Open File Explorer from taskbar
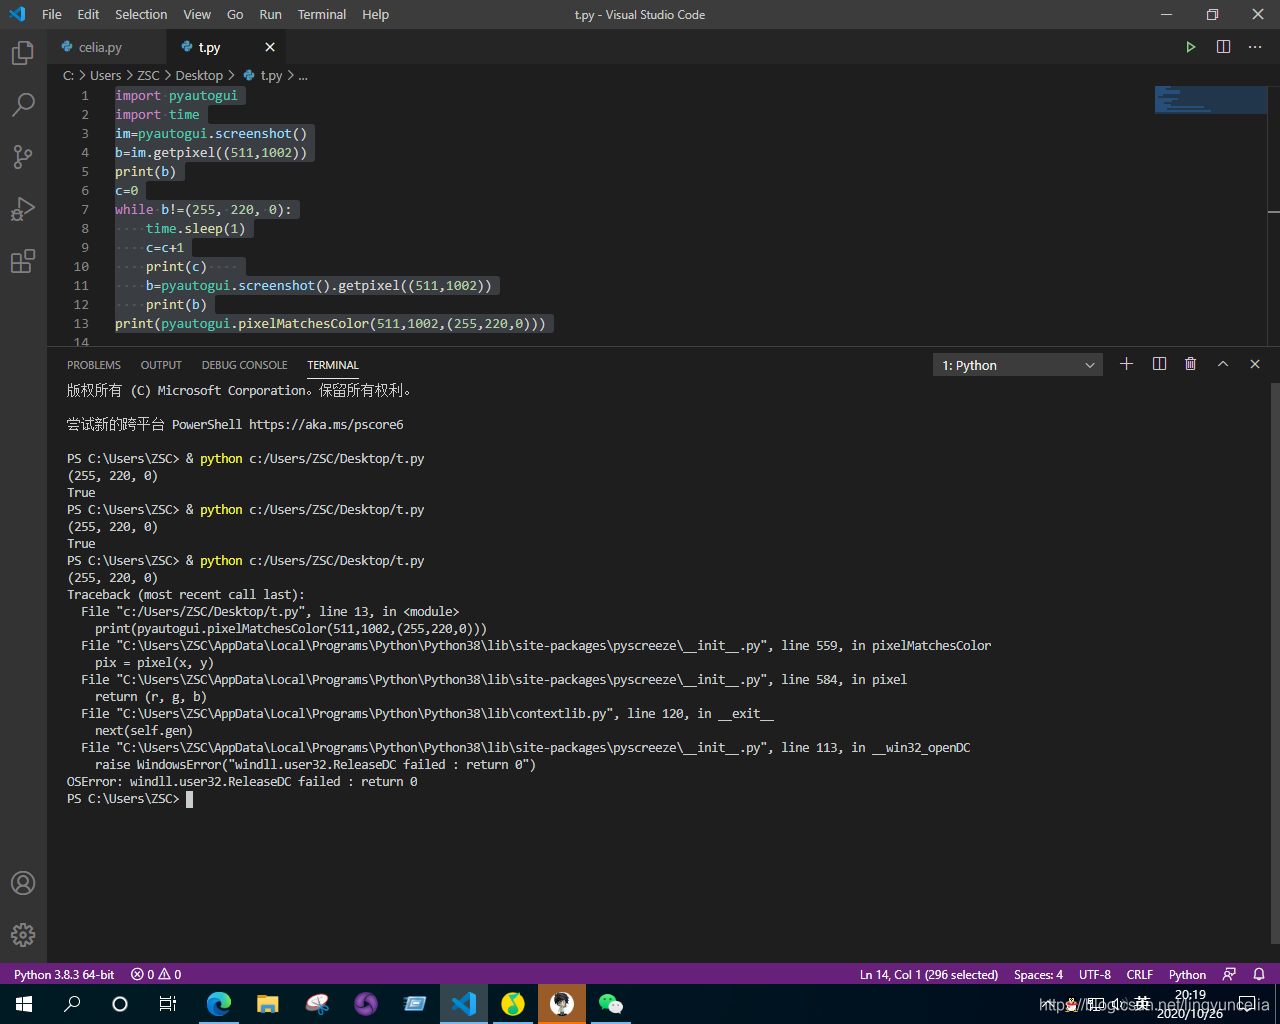 [x=268, y=1004]
